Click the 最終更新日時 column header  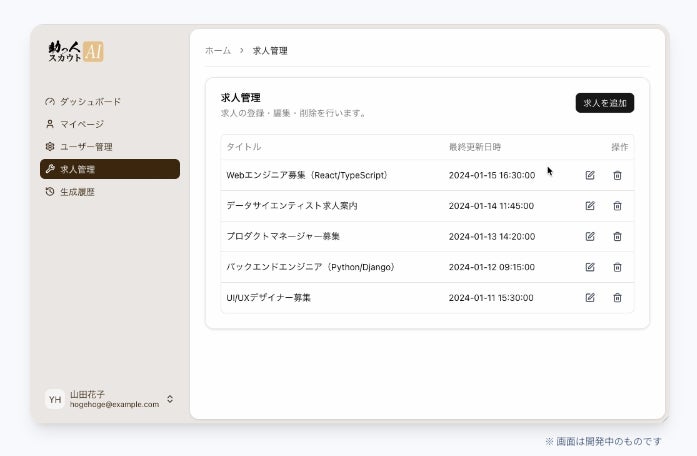click(x=475, y=147)
